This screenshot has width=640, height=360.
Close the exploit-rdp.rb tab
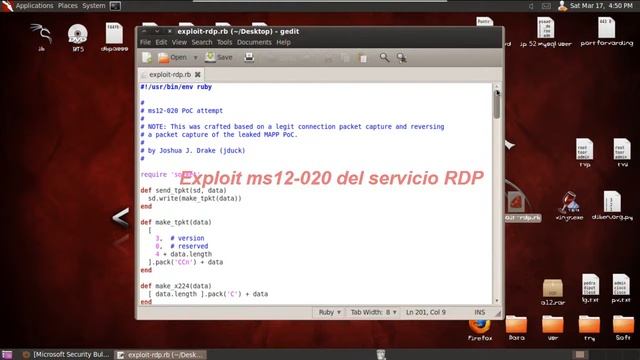pyautogui.click(x=198, y=75)
